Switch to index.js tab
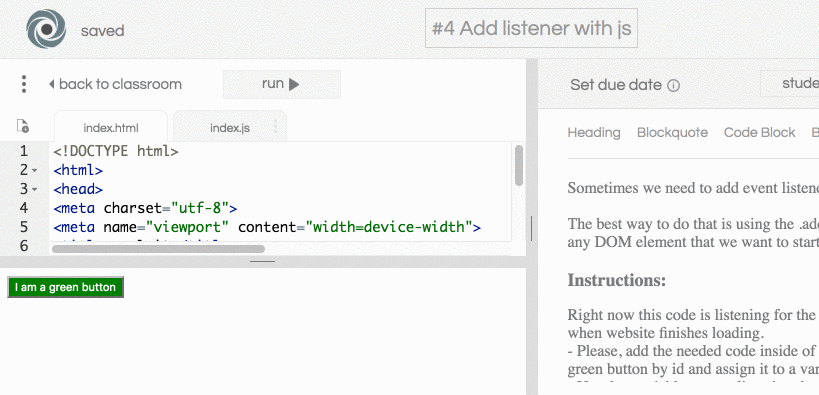This screenshot has width=819, height=395. click(x=230, y=128)
